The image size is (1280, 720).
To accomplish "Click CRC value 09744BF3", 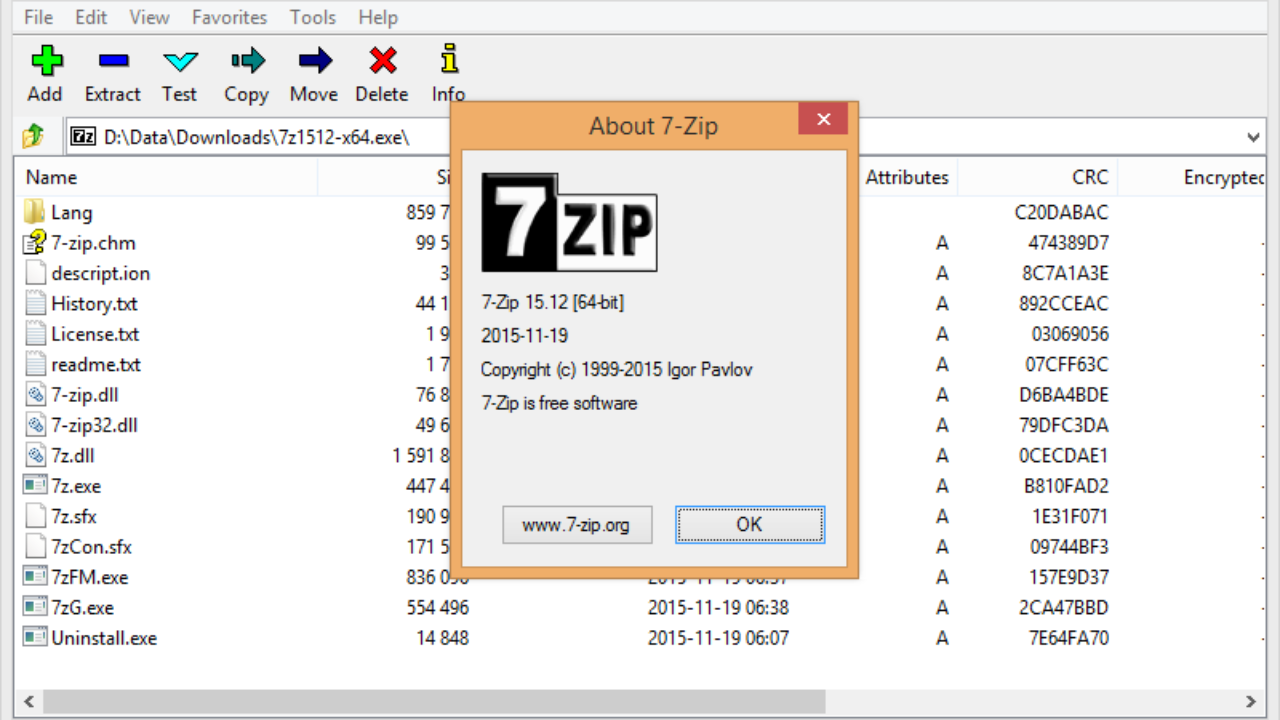I will [1069, 547].
